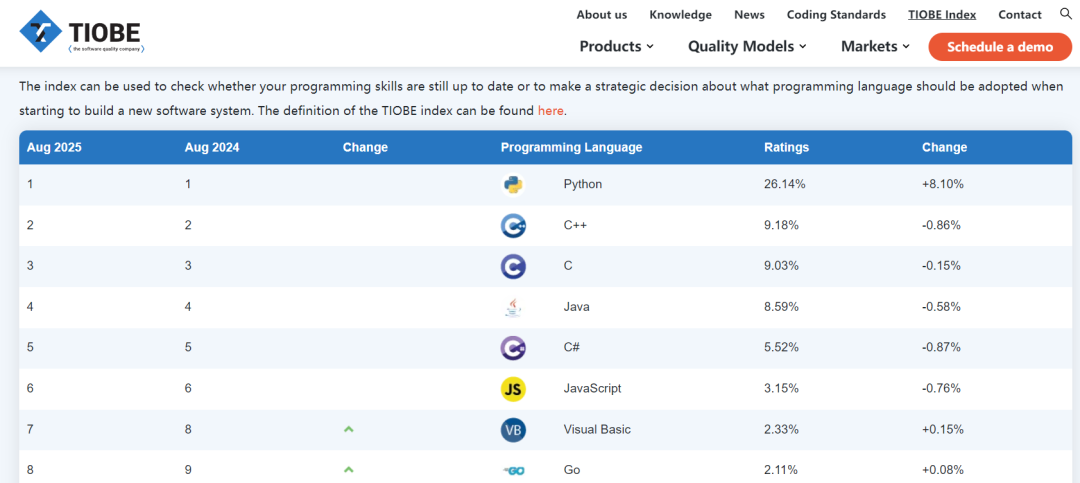Click the Visual Basic VB icon

[513, 430]
